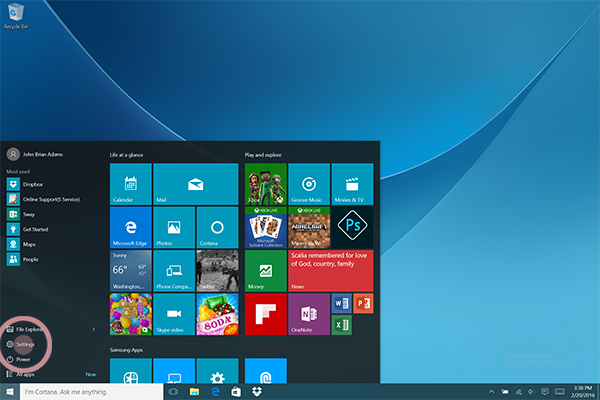This screenshot has width=600, height=400.
Task: Open the Xbox tile
Action: 266,184
